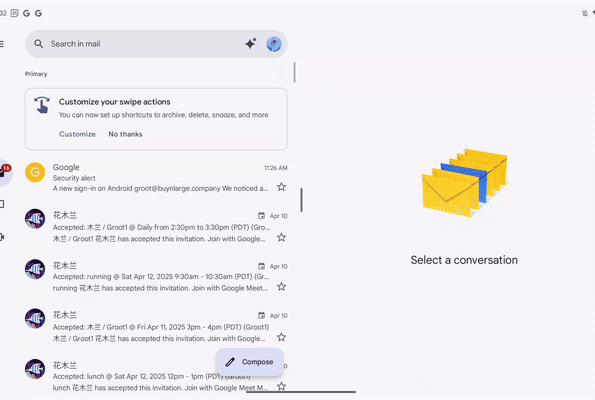Open the Google Security alert email

tap(156, 177)
